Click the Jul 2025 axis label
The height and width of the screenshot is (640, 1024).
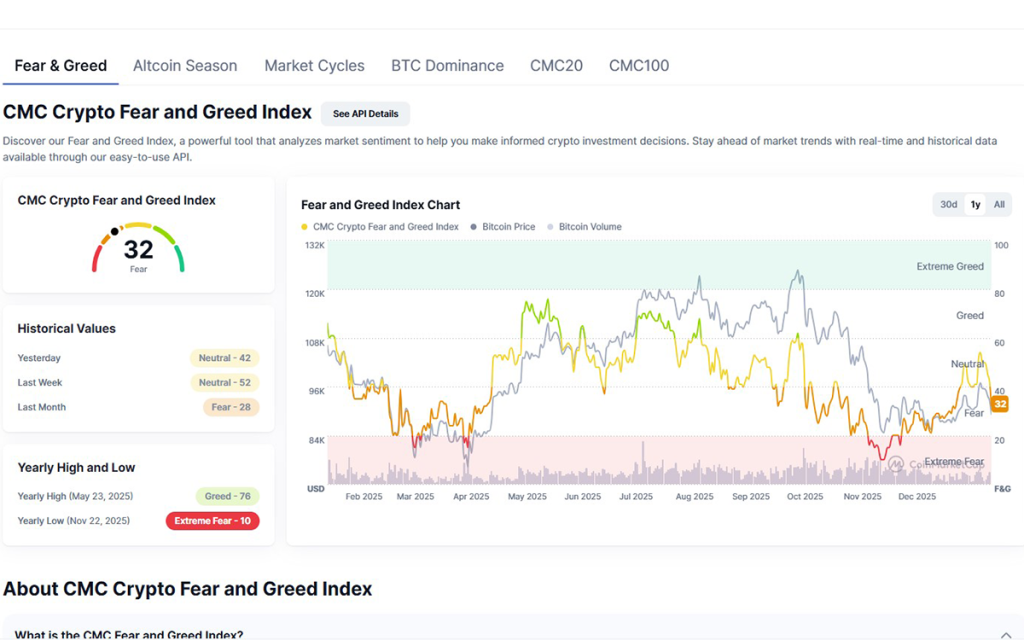pos(635,496)
